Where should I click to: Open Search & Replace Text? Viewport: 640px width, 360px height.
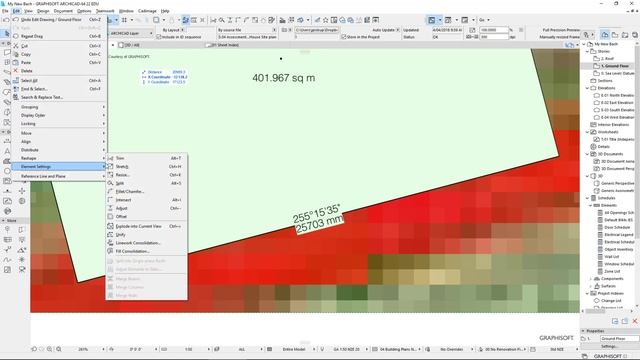tap(58, 98)
